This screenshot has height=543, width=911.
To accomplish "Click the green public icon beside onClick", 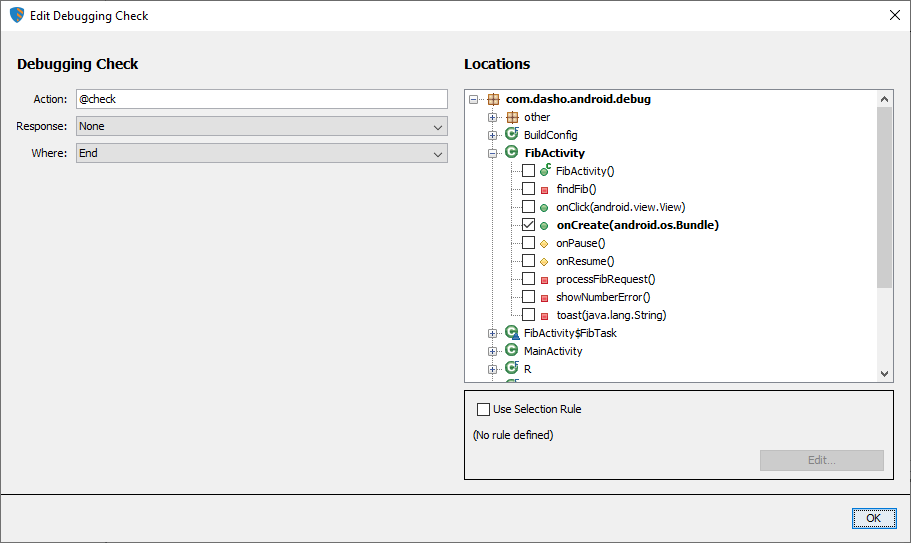I will [544, 208].
